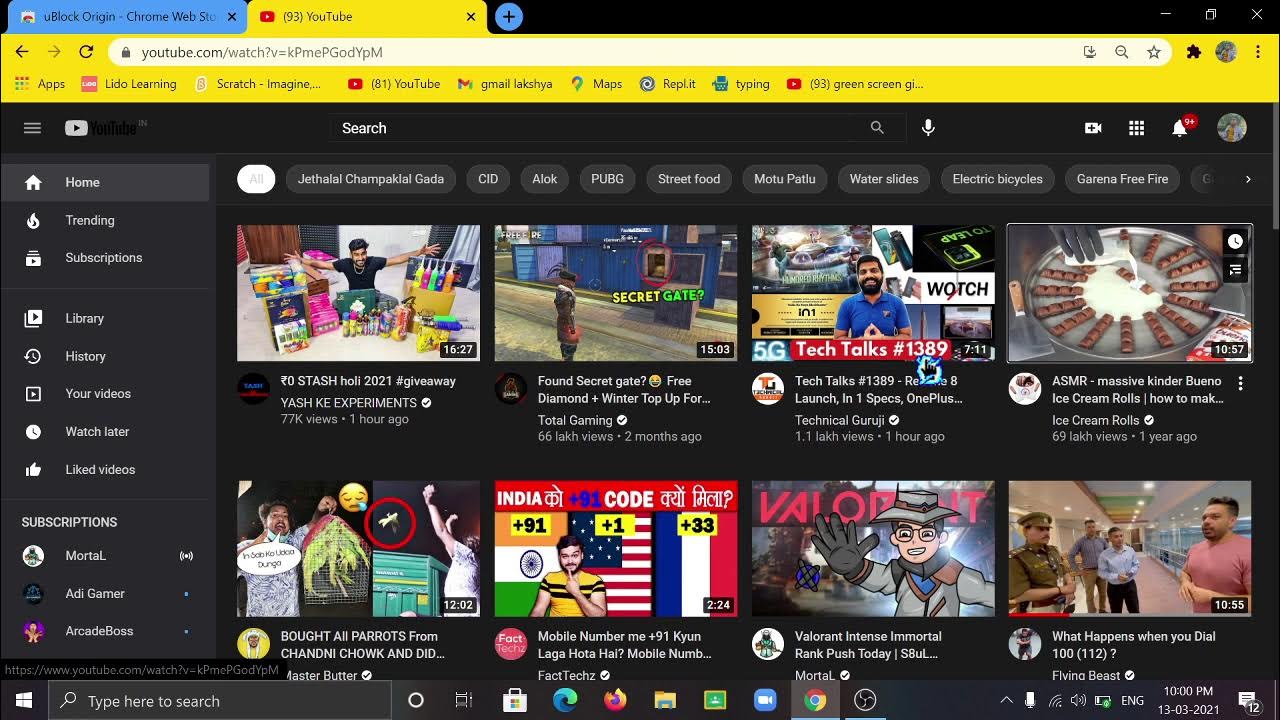Open the Chrome profile avatar
Viewport: 1280px width, 720px height.
[x=1226, y=52]
